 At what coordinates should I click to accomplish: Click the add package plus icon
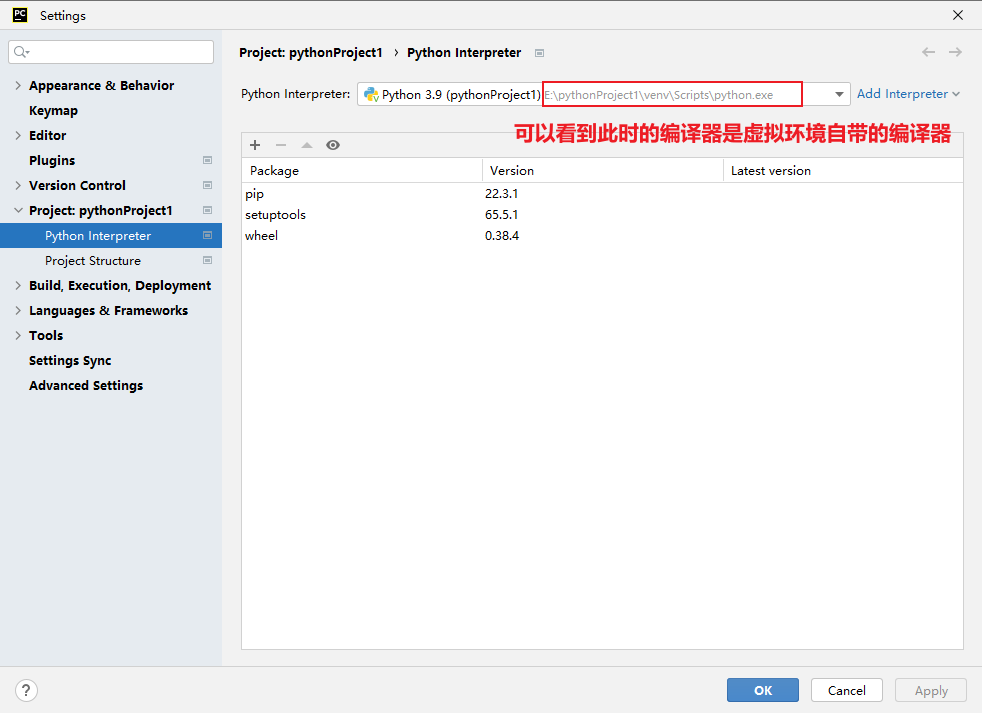click(x=255, y=145)
